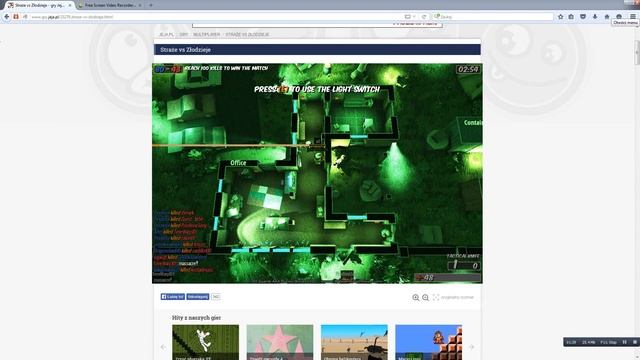Click the 'Hity z naszych gier' heading
640x360 pixels.
(196, 318)
